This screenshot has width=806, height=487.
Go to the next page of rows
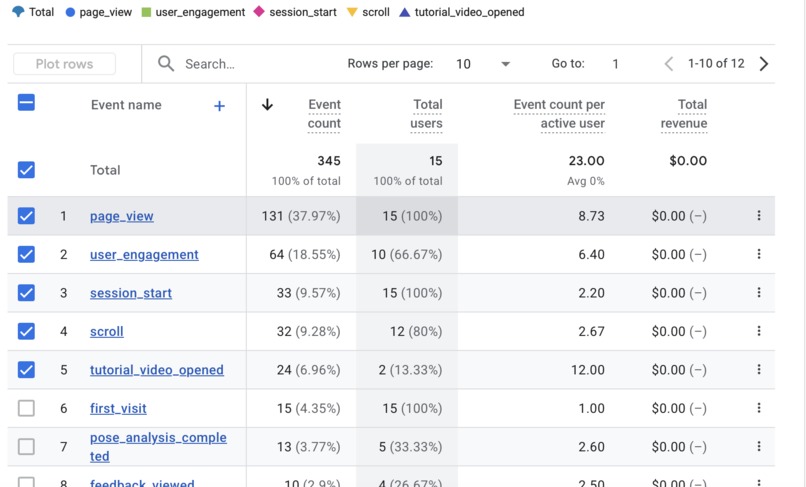click(764, 64)
